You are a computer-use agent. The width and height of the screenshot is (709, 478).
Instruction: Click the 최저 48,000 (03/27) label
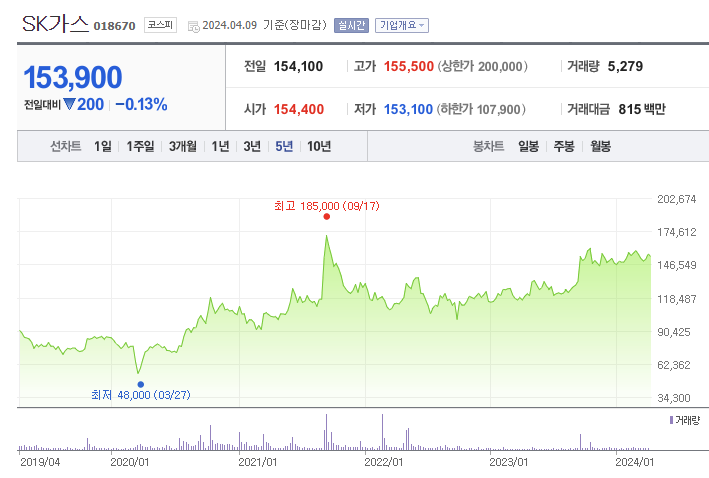141,395
